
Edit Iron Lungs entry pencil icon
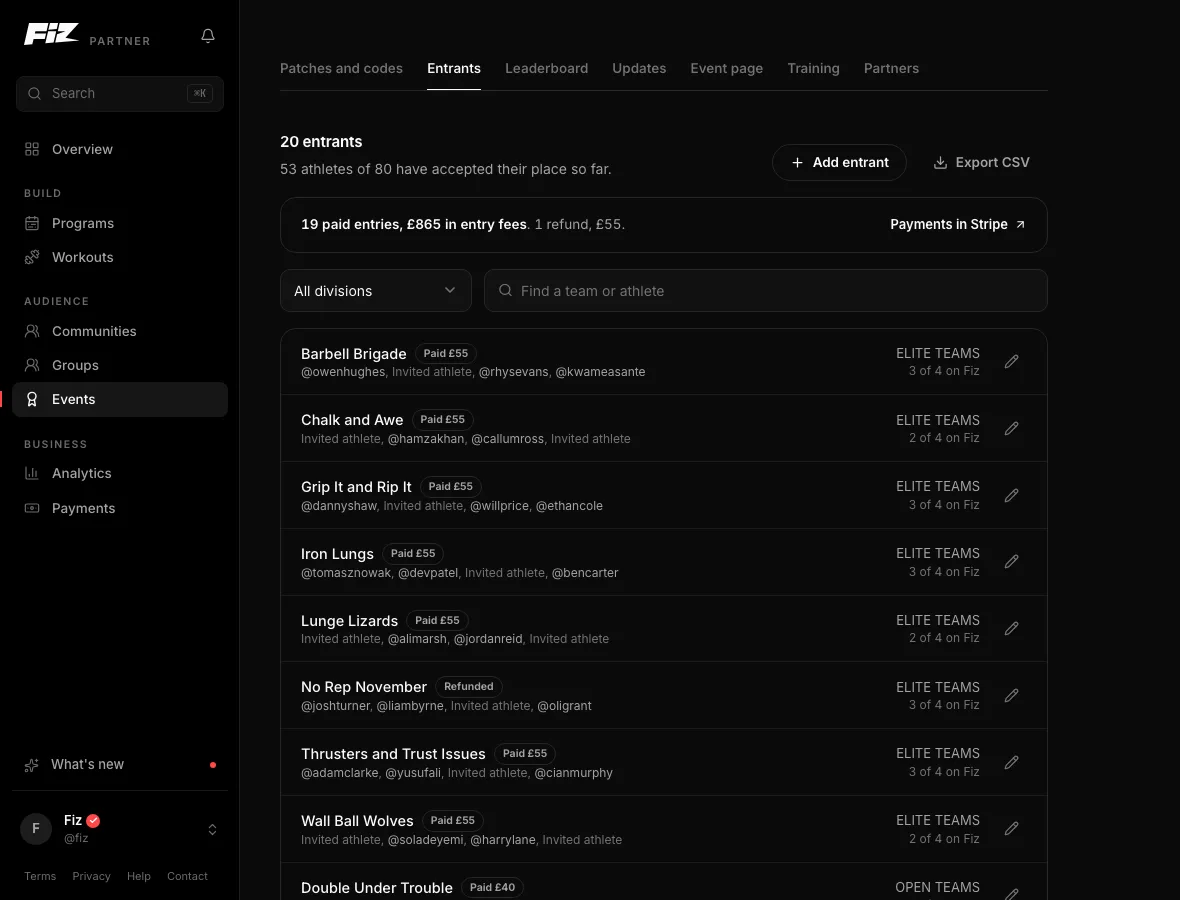[x=1011, y=561]
